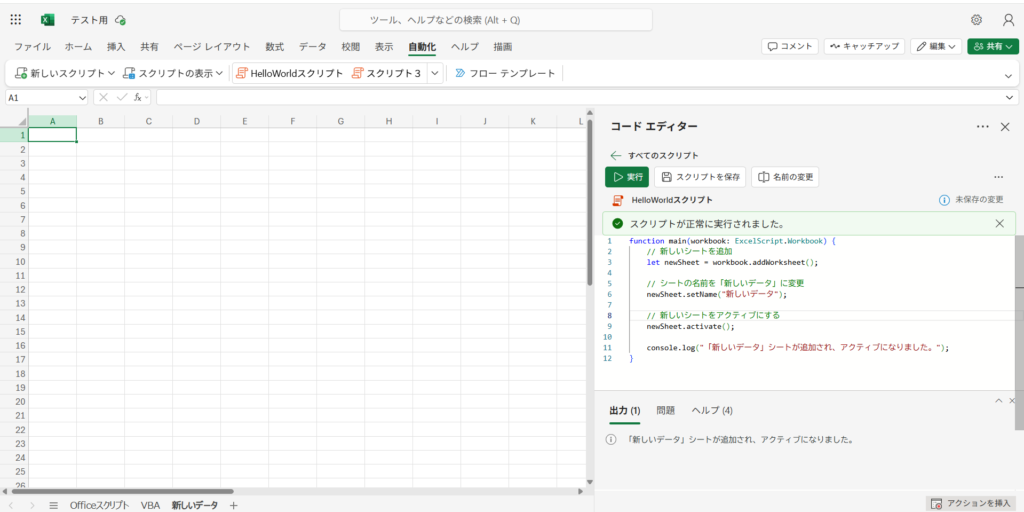This screenshot has height=512, width=1024.
Task: Go back to all scripts arrow
Action: (x=616, y=156)
